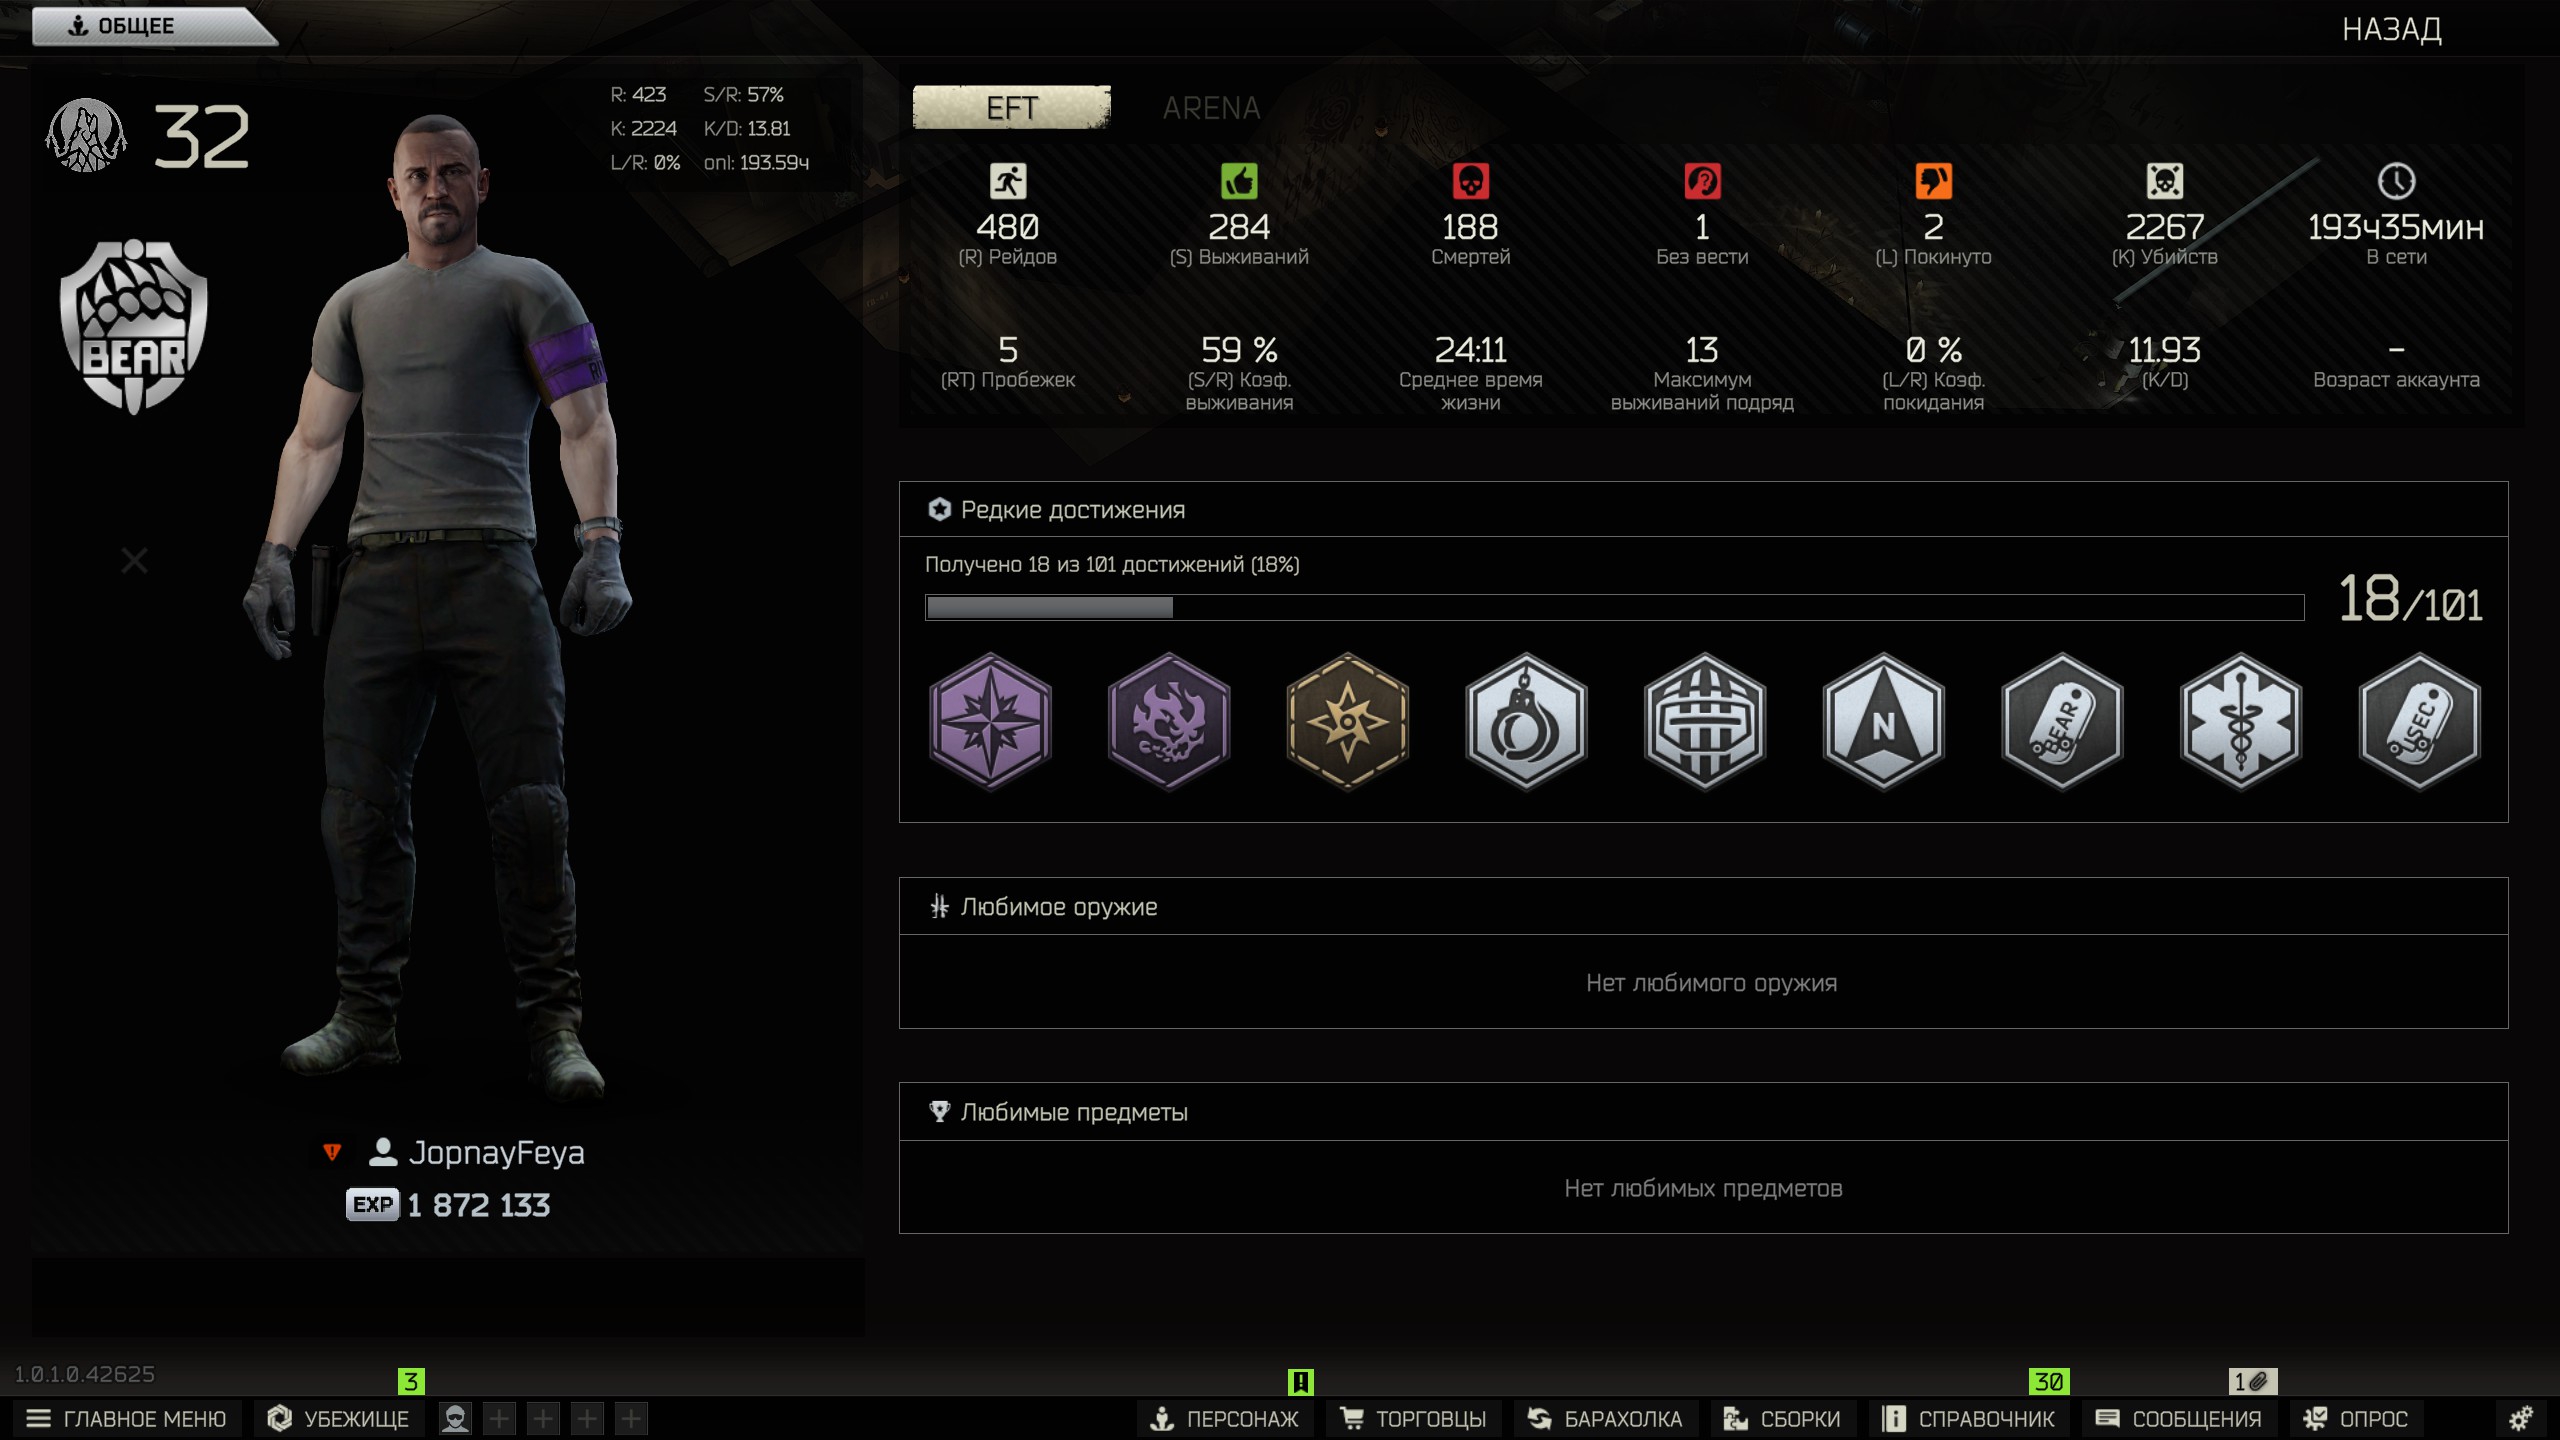Click the USEC dogtag achievement badge
Image resolution: width=2560 pixels, height=1440 pixels.
point(2420,721)
